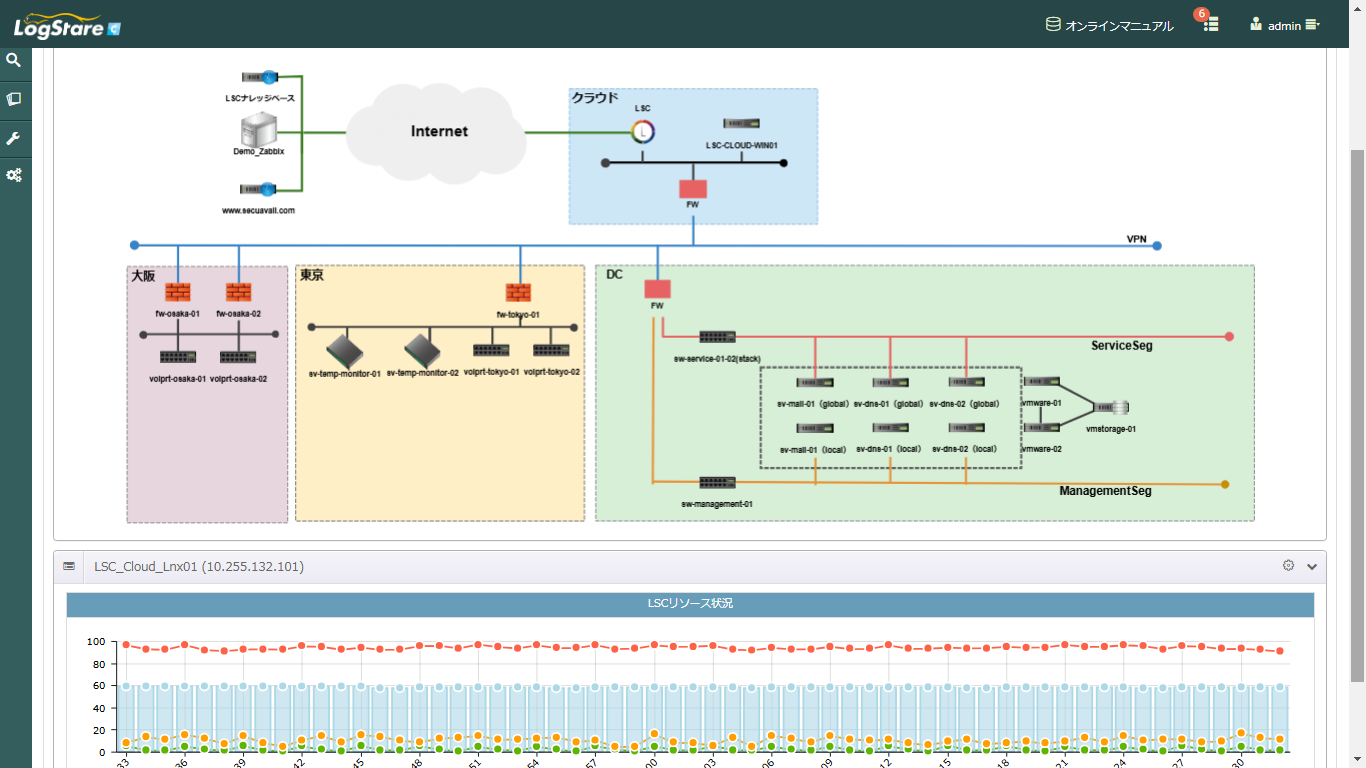Select the vmstorage-01 storage icon
The image size is (1366, 768).
point(1111,408)
